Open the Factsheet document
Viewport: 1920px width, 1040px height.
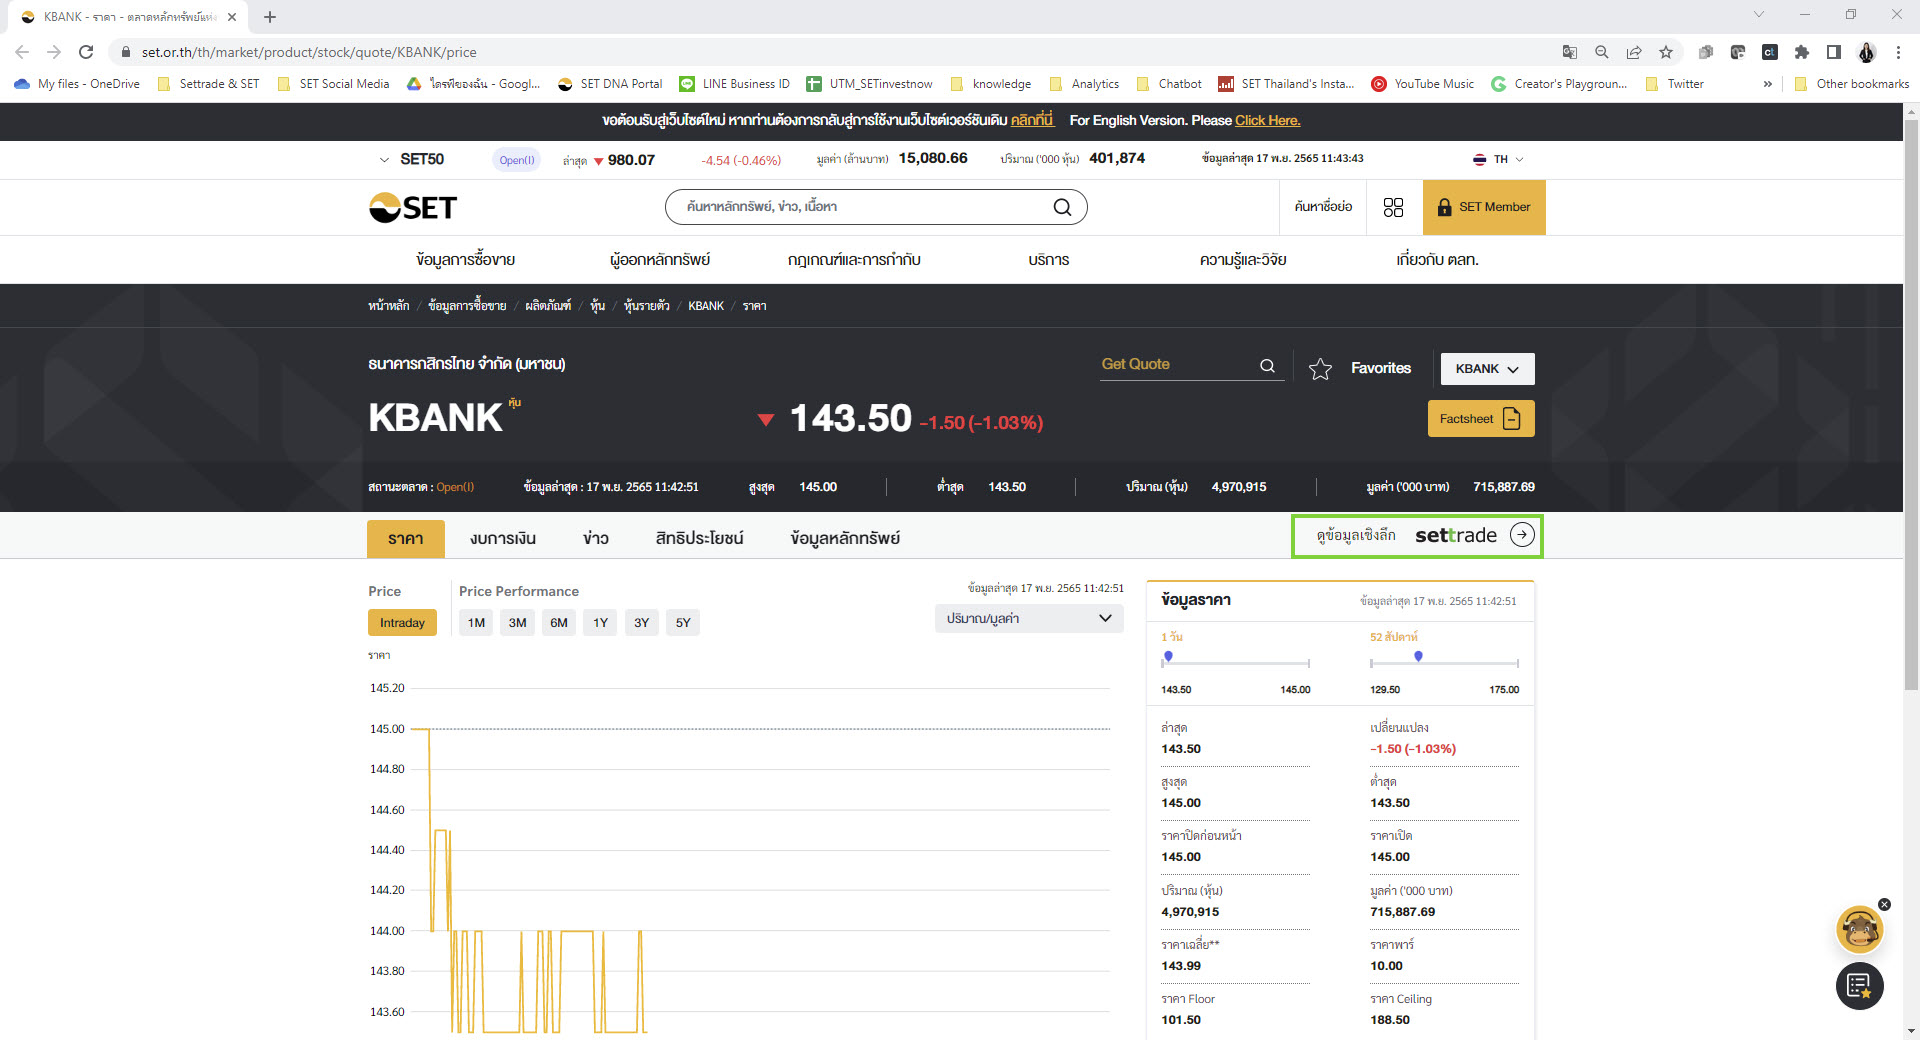click(x=1480, y=419)
